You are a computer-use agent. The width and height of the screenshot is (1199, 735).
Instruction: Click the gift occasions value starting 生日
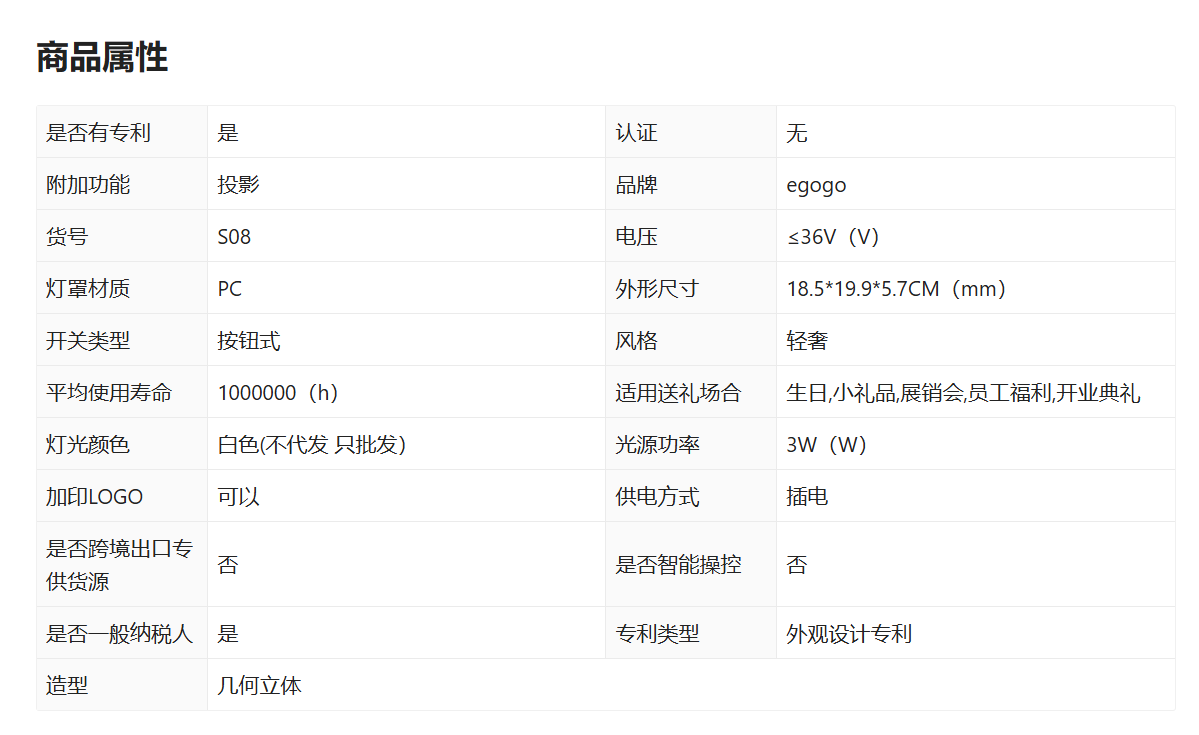point(963,393)
